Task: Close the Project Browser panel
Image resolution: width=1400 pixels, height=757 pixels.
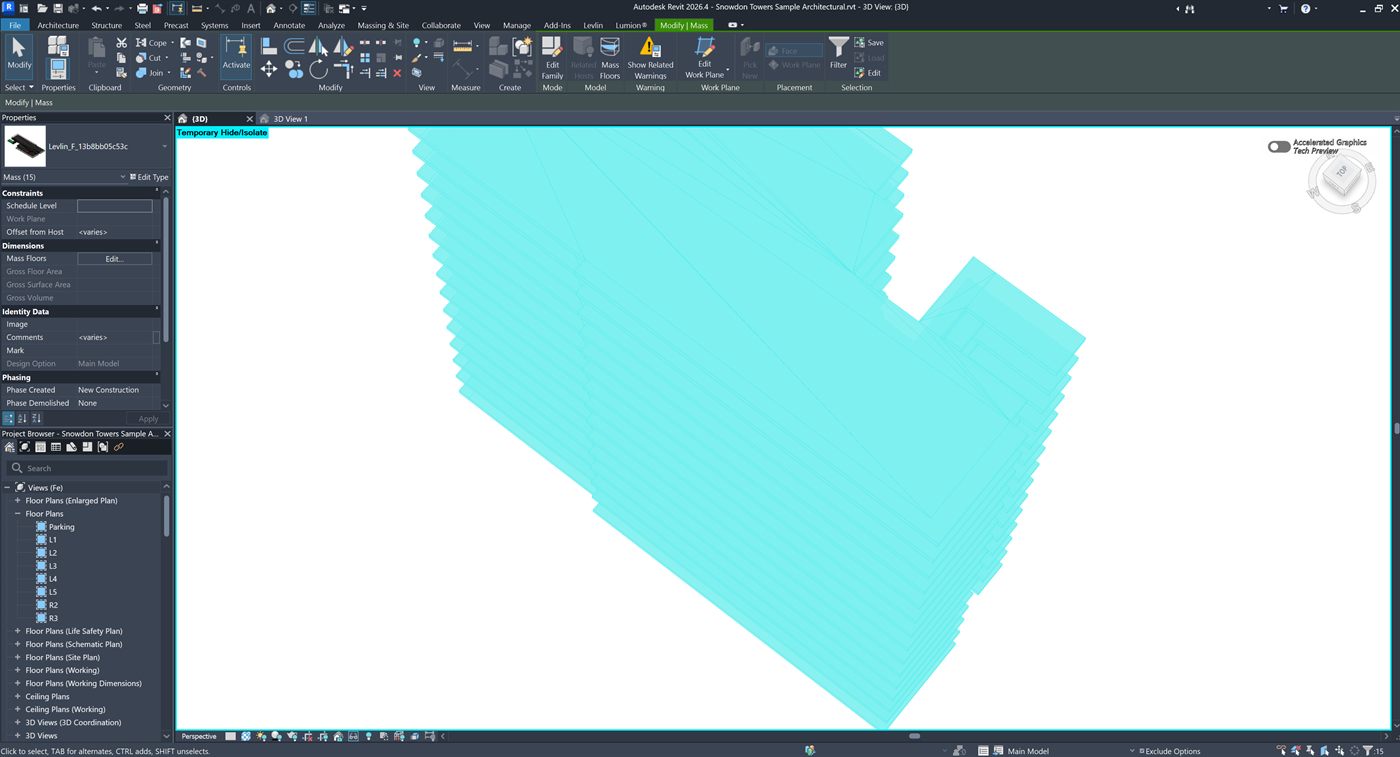Action: click(167, 434)
